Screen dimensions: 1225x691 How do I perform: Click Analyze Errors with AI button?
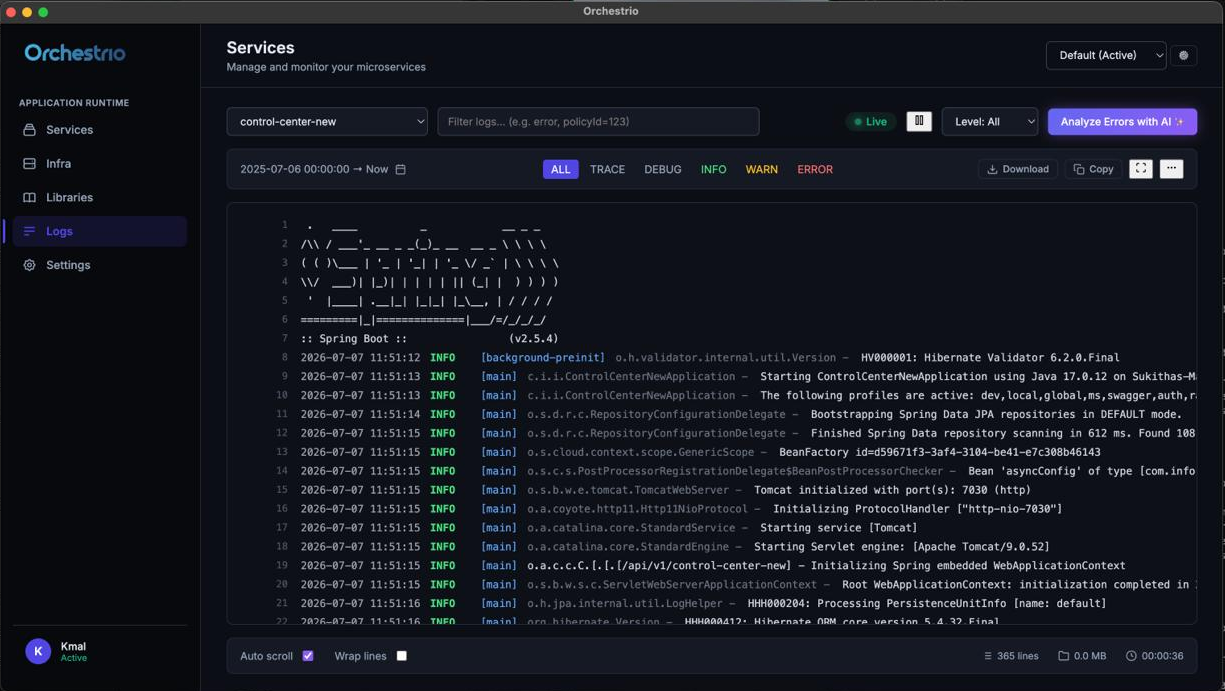coord(1122,122)
